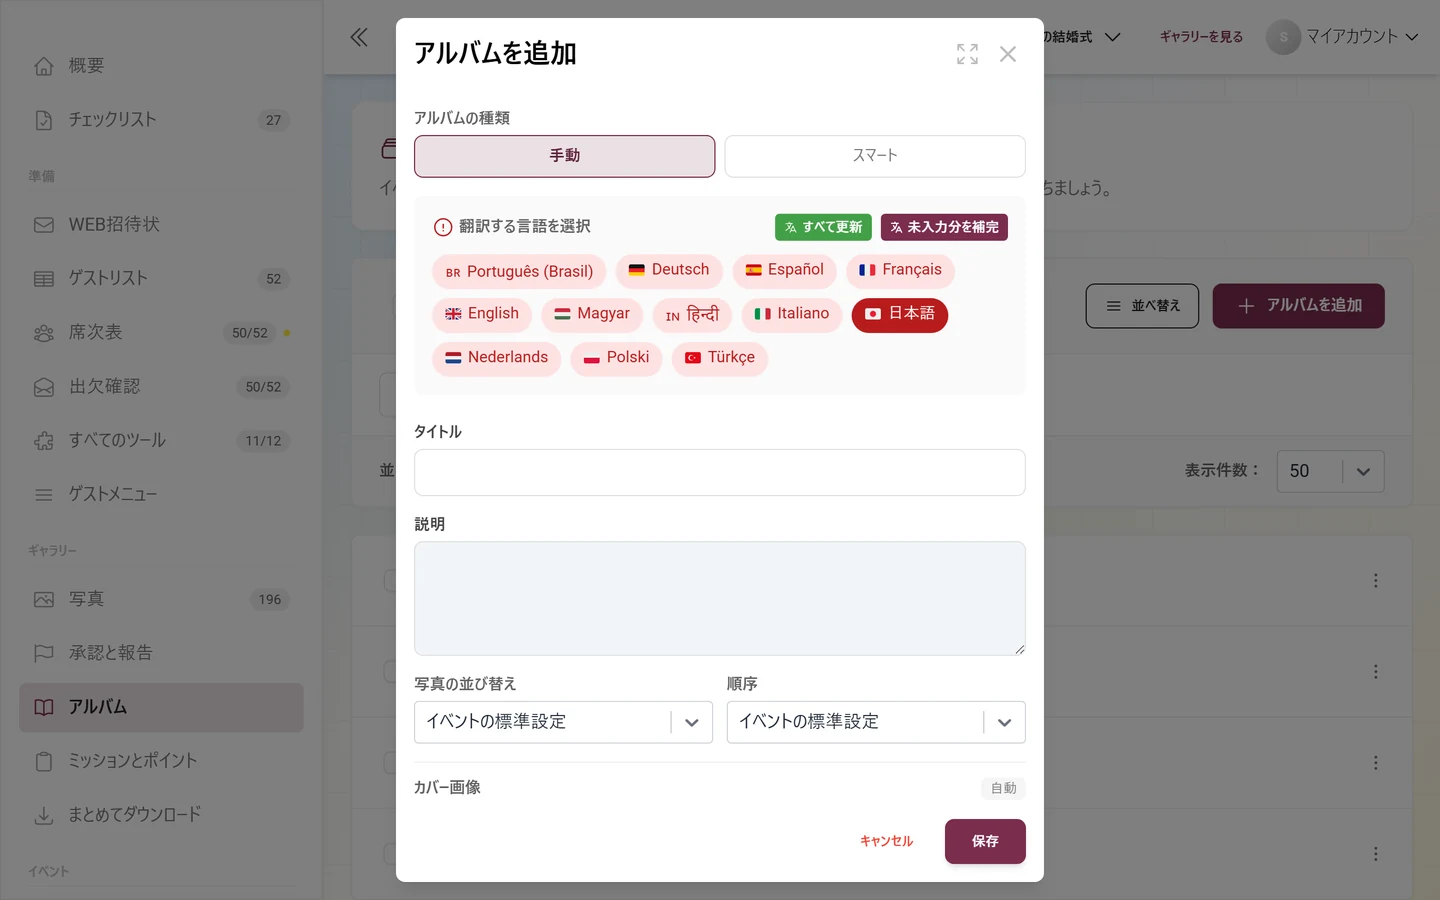Toggle 日本語 language chip

pos(900,315)
